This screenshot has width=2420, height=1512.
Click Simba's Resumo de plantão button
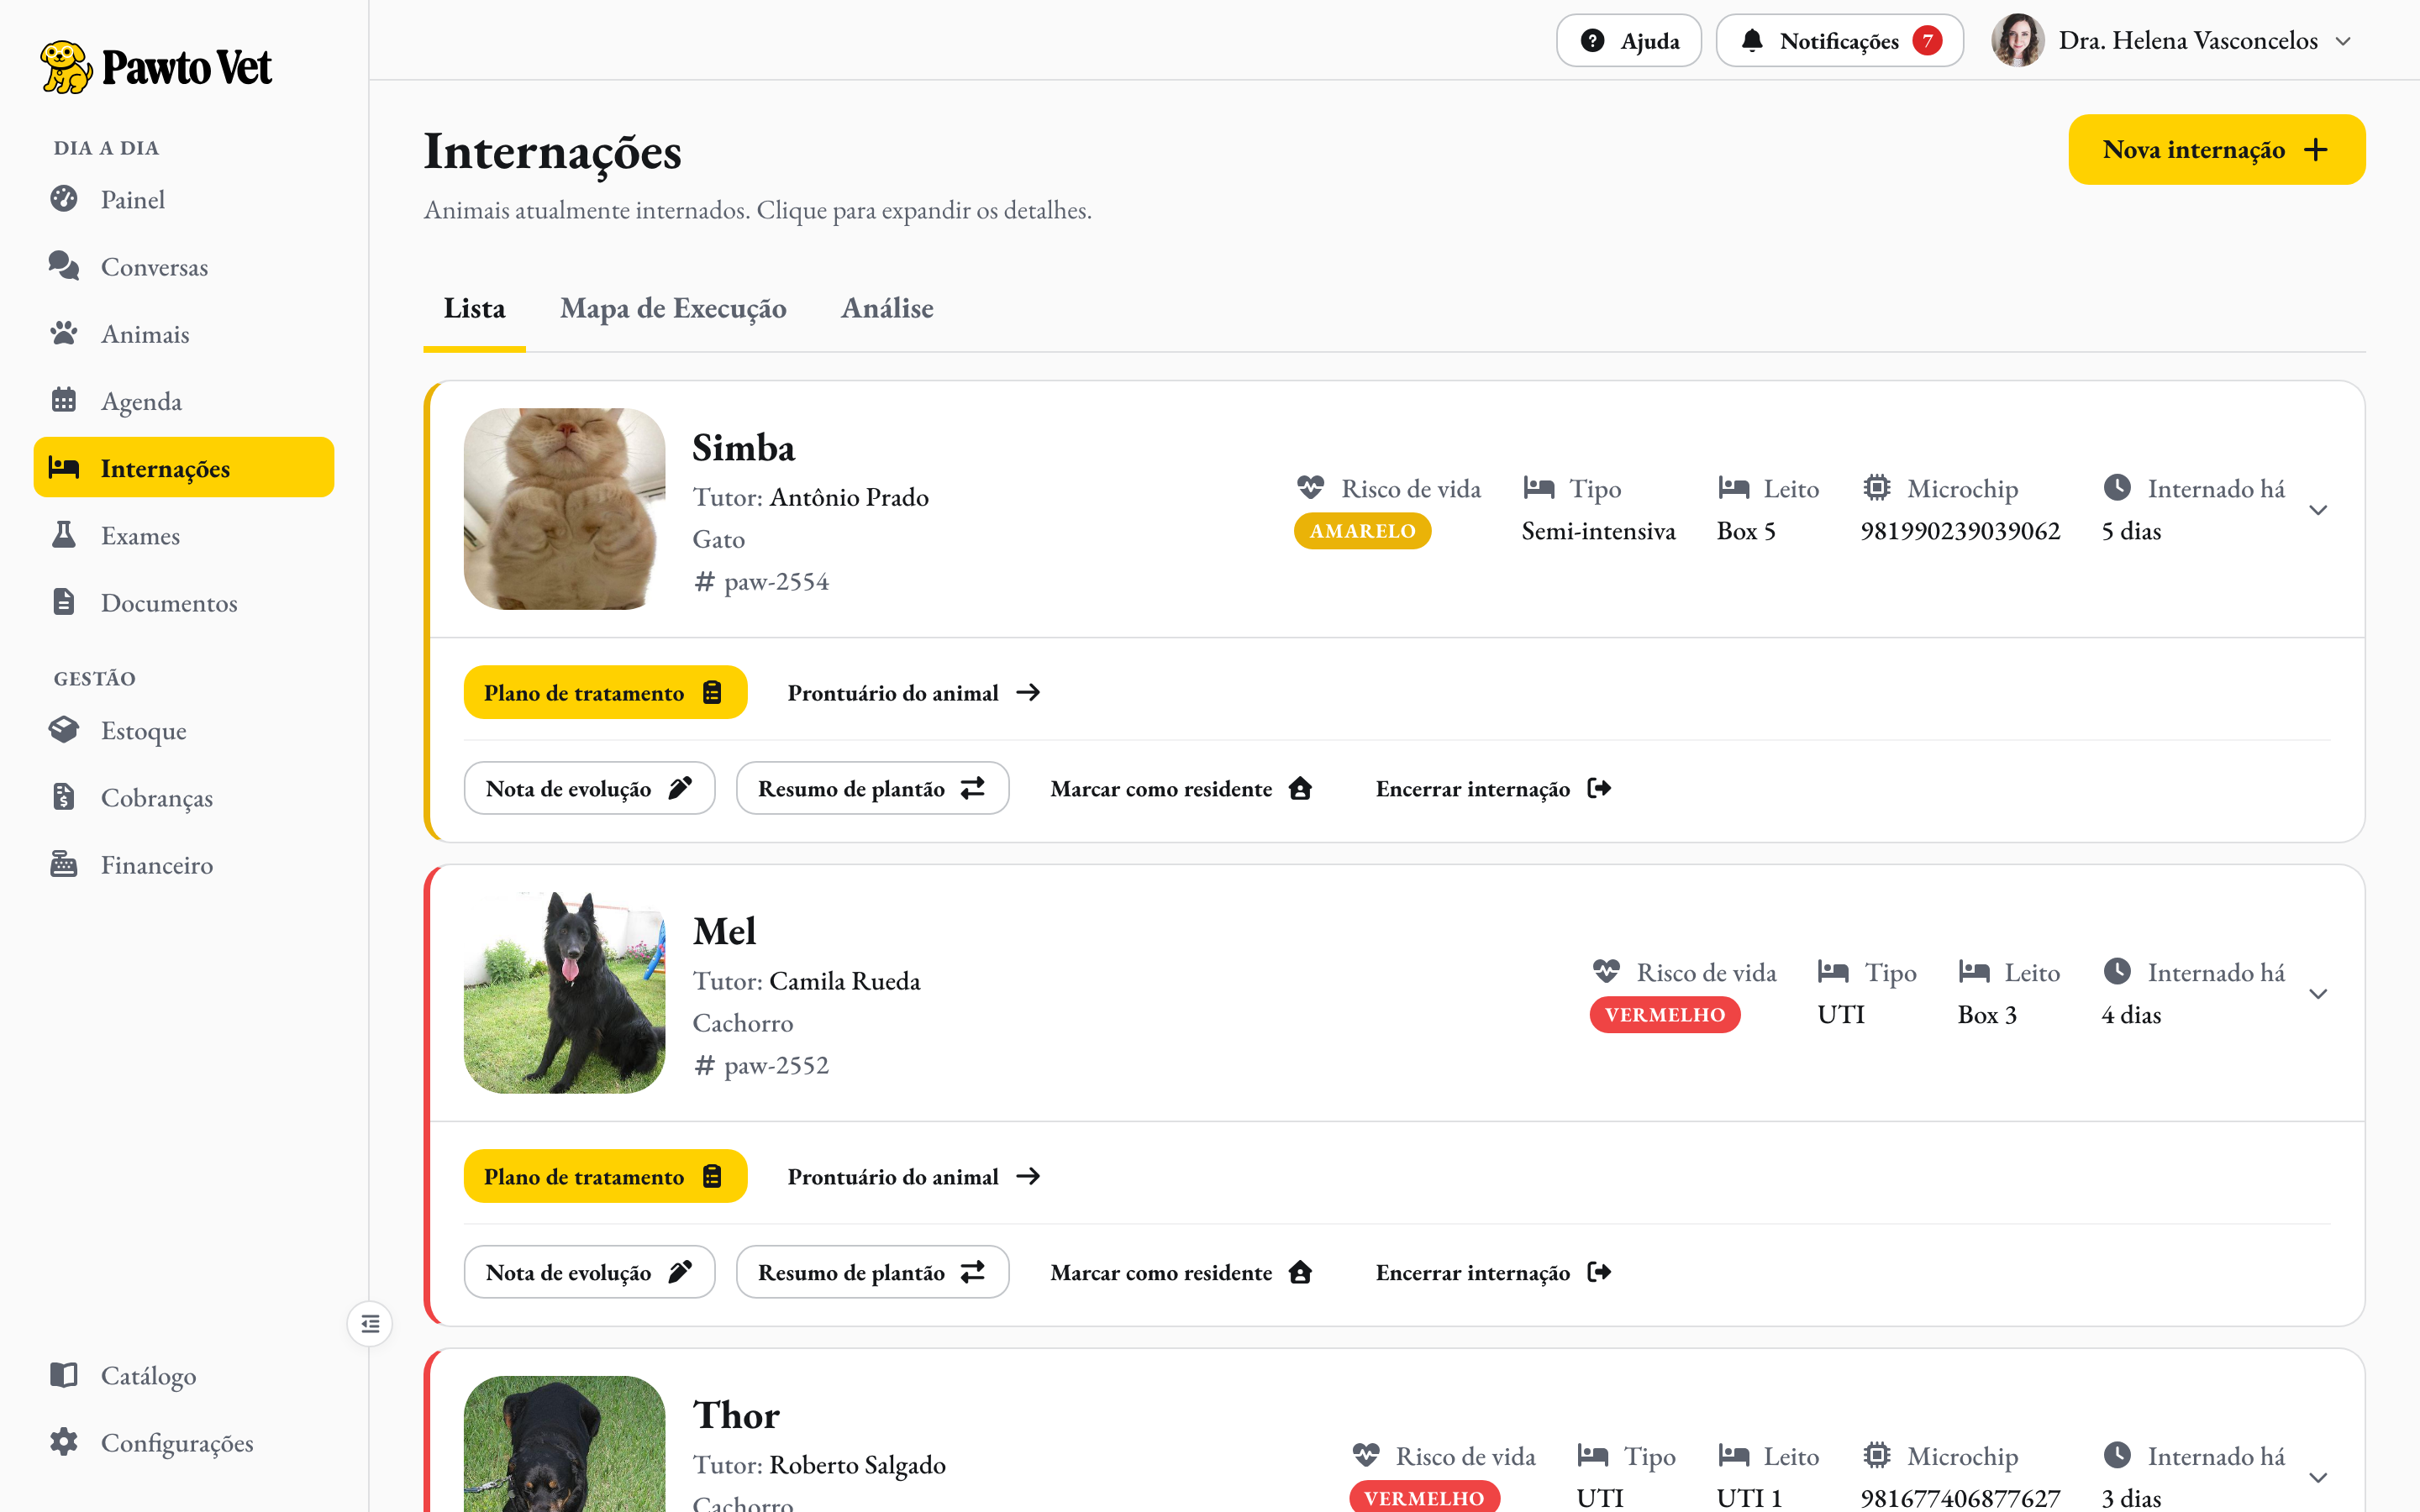pos(872,788)
